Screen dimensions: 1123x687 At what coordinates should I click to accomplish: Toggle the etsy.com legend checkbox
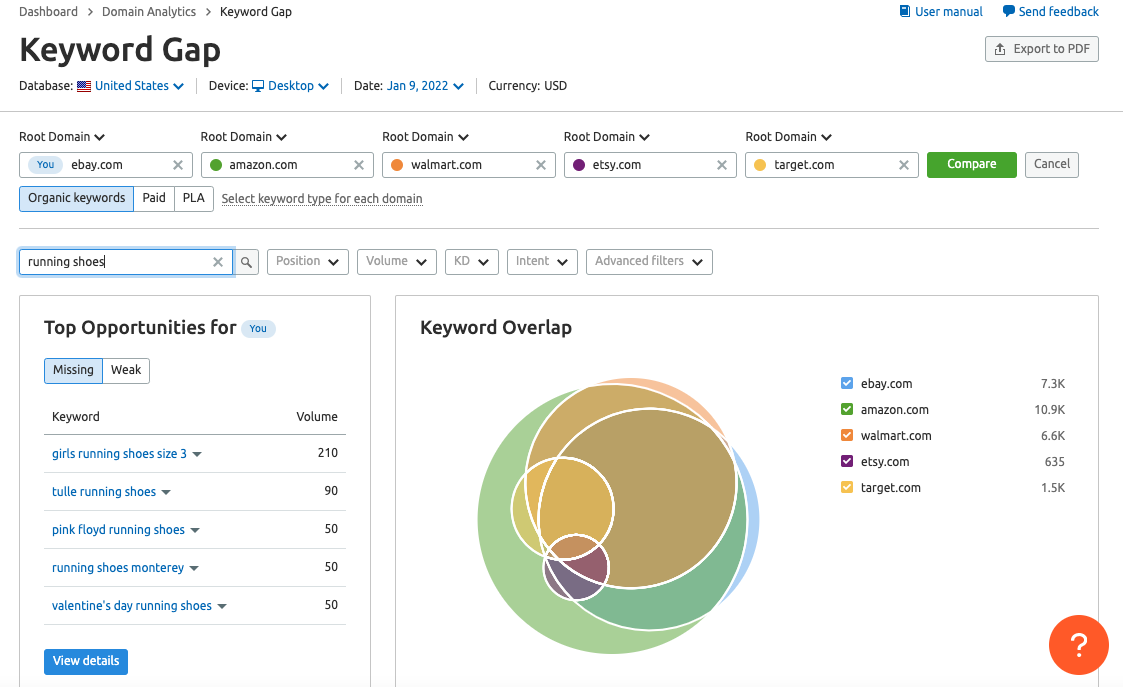pos(847,461)
